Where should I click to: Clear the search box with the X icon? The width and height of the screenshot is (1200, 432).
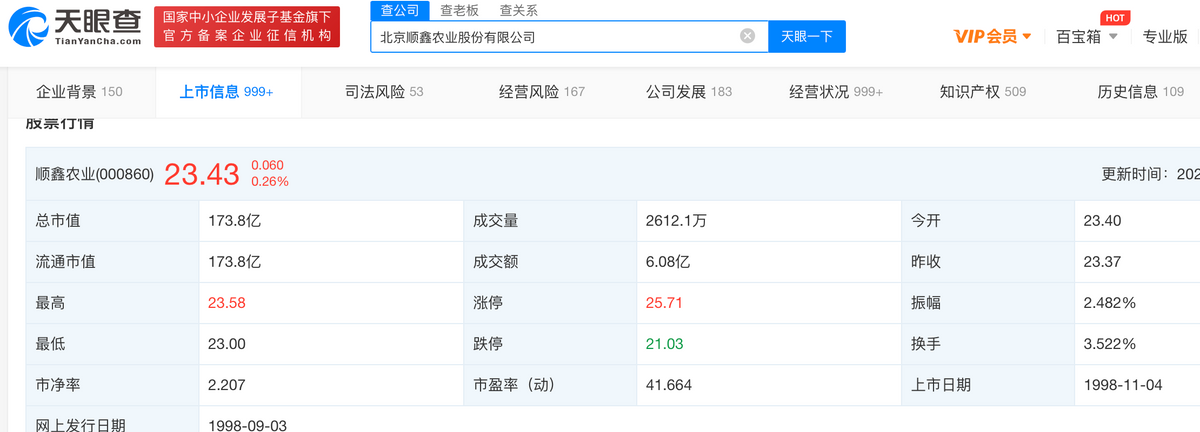pos(747,36)
